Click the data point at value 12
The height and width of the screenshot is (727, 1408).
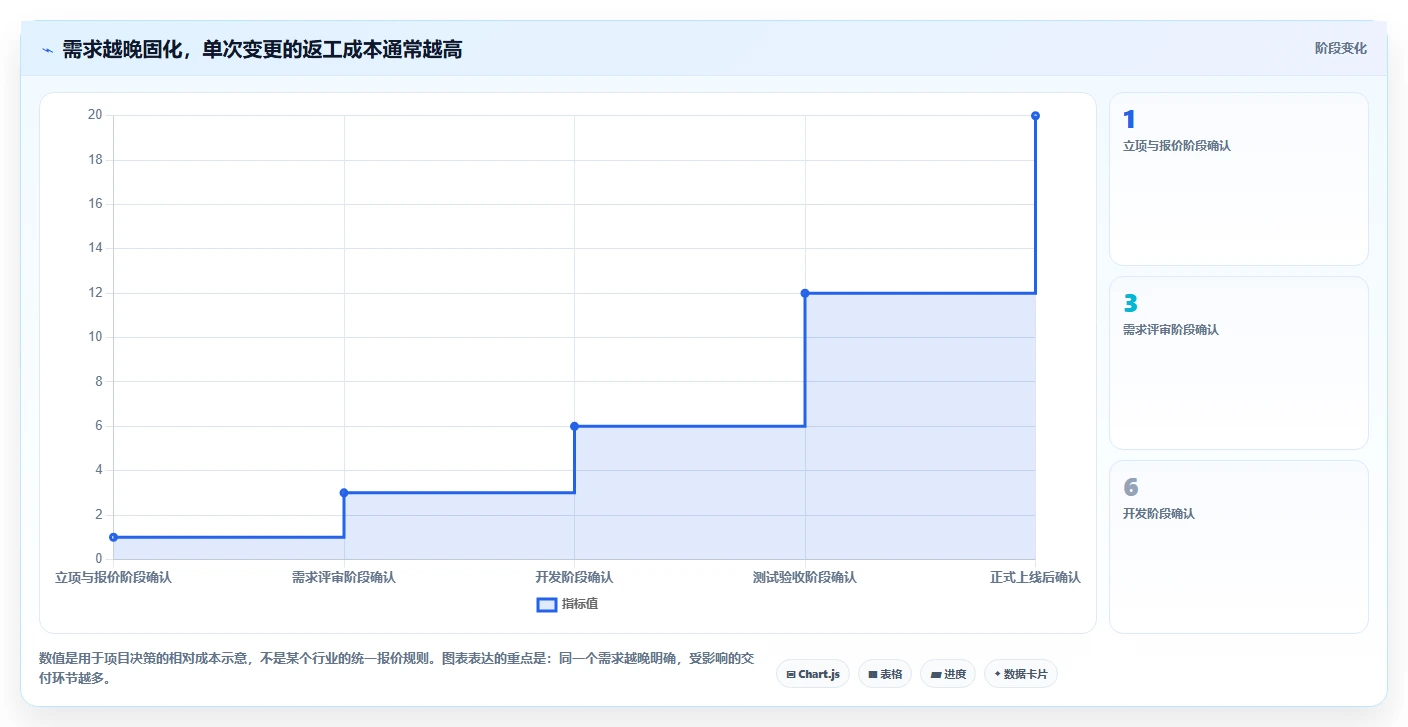pyautogui.click(x=805, y=293)
